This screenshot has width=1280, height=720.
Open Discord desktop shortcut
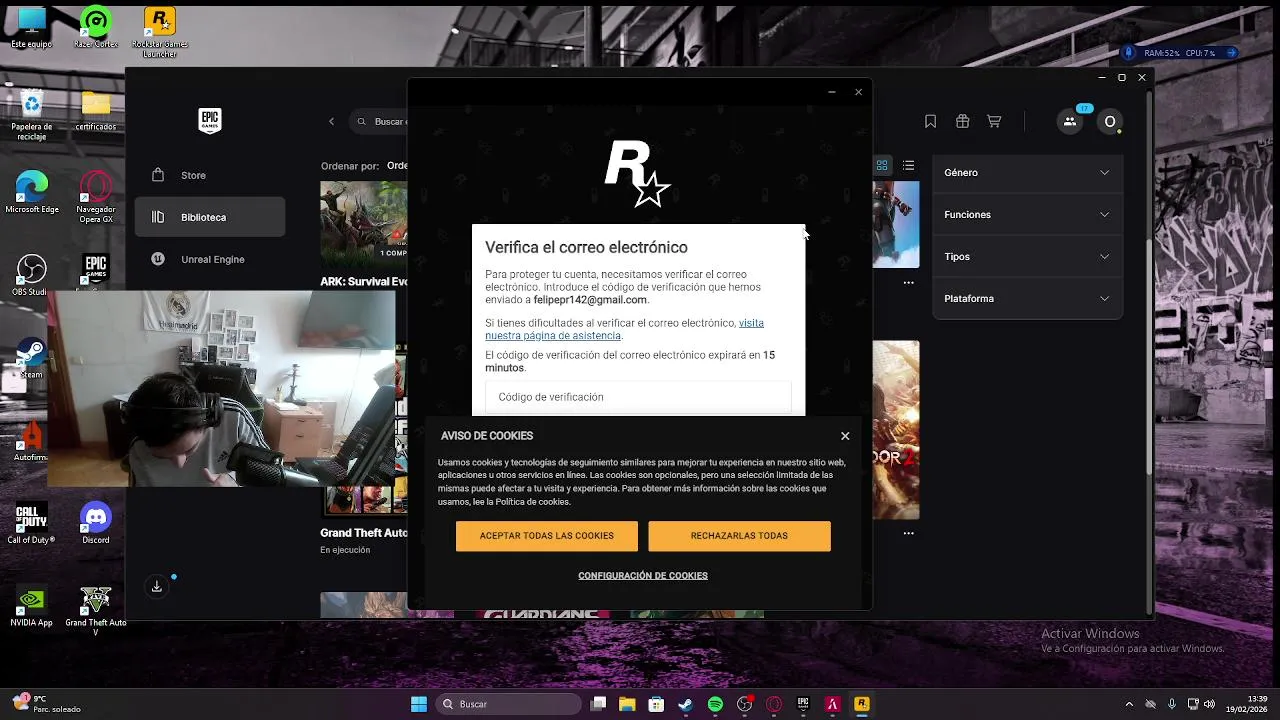click(x=96, y=523)
